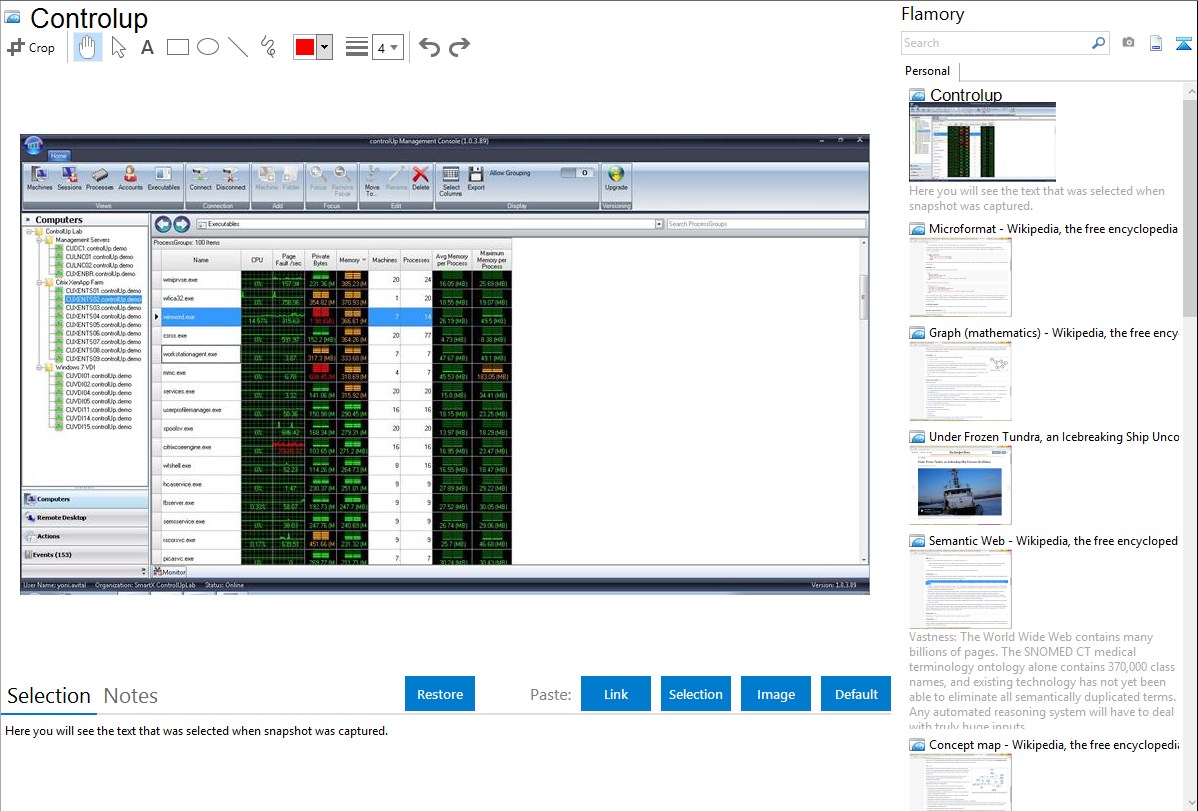Click the Paste Link button
This screenshot has height=811, width=1198.
pyautogui.click(x=616, y=694)
